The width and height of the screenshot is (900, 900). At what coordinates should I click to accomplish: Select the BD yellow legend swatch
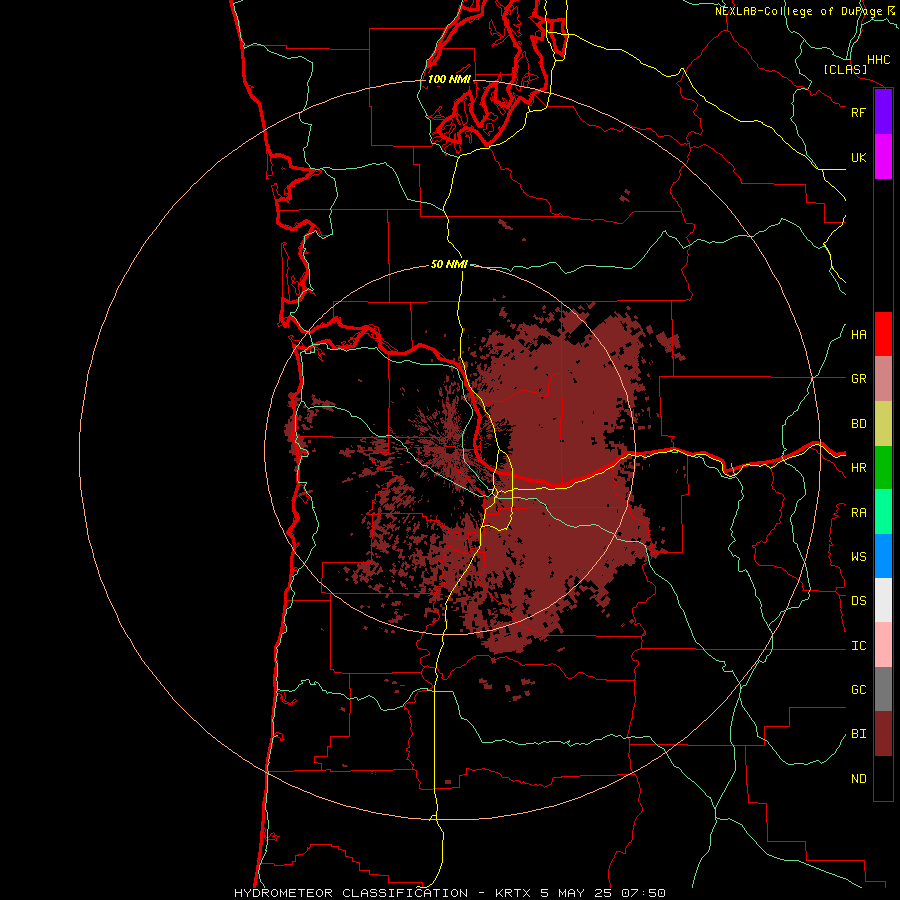(883, 424)
